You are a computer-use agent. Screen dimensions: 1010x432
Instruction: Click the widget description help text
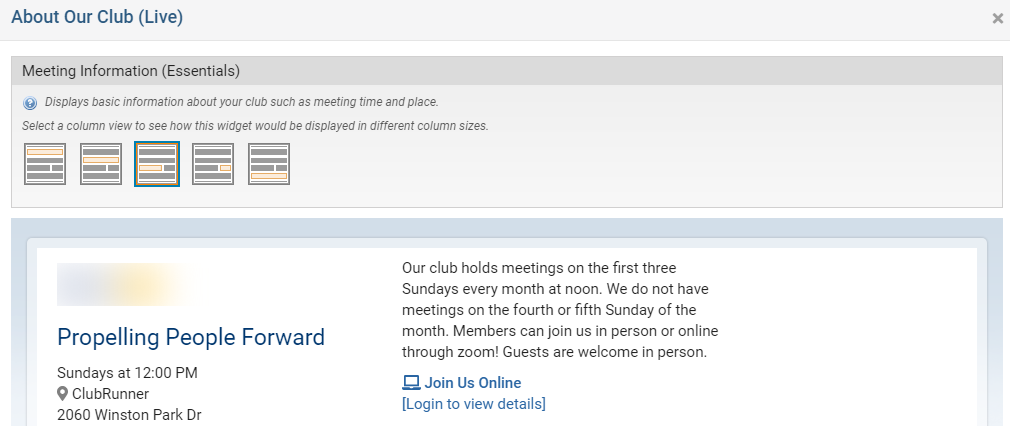(x=241, y=102)
